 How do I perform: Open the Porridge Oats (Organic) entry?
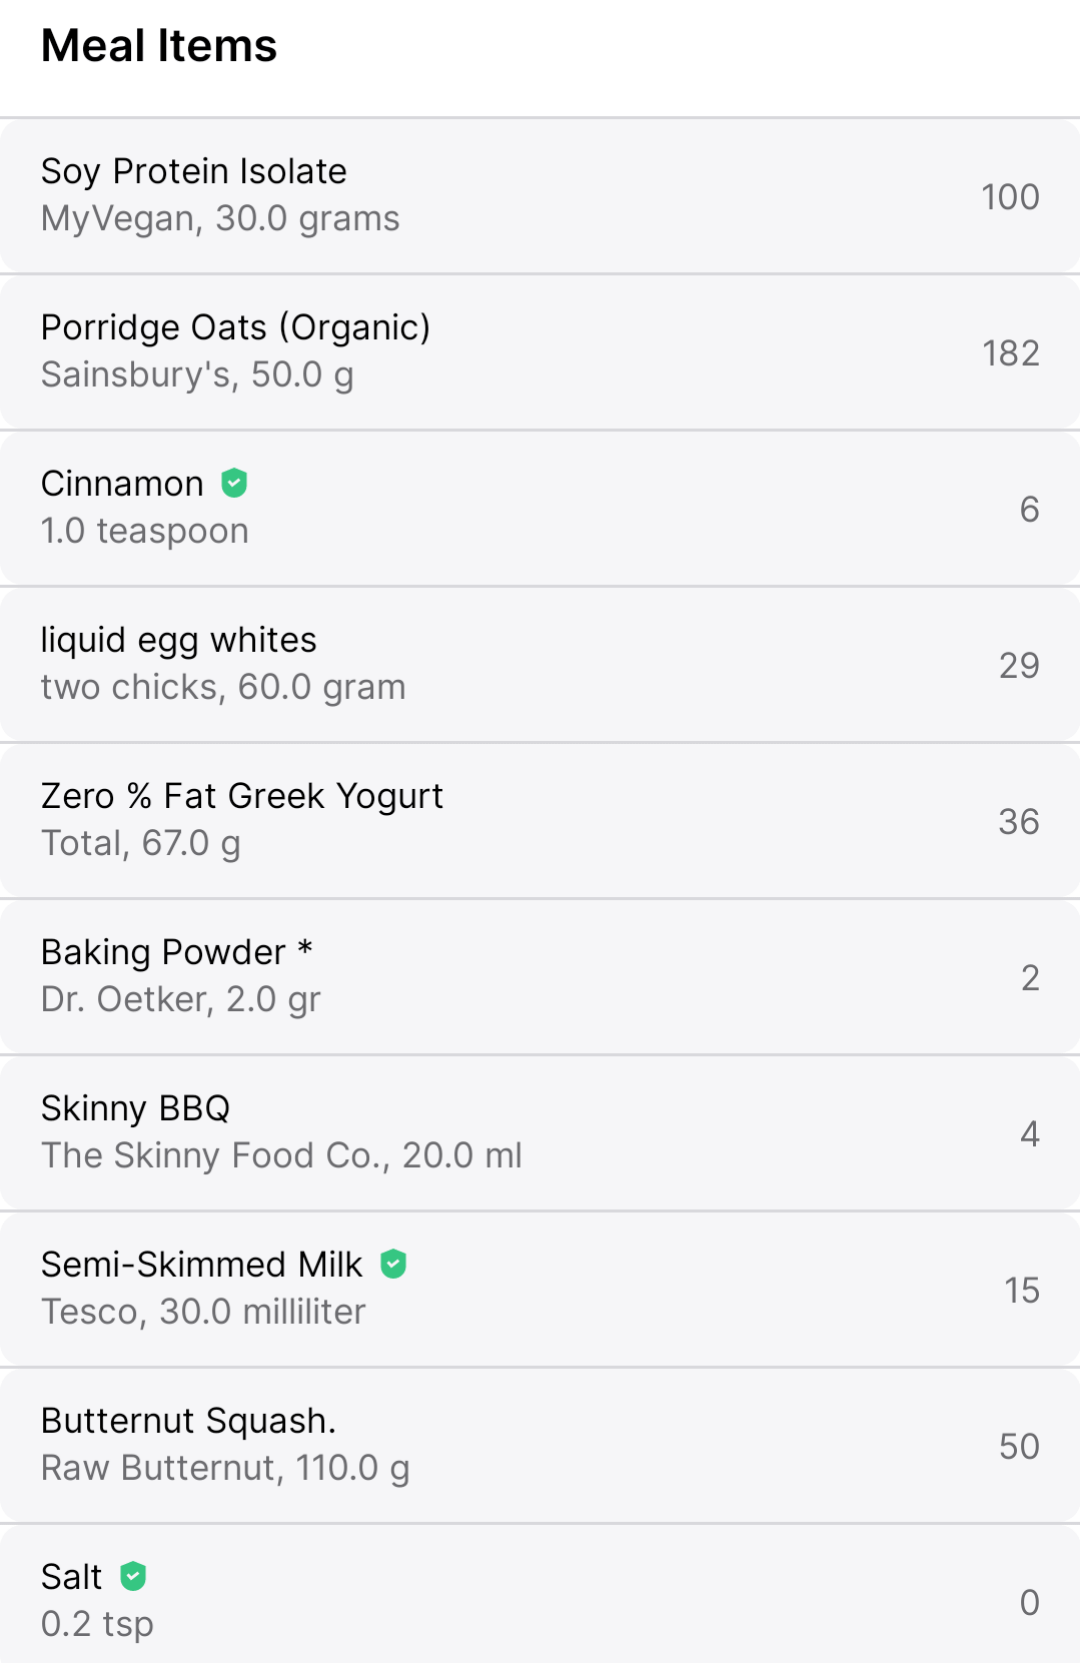(x=540, y=352)
